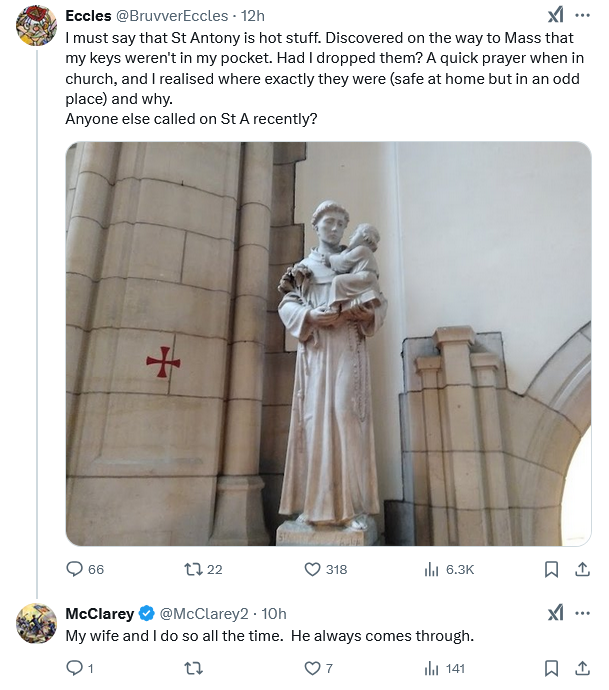
Task: View analytics showing 6.3K views
Action: click(432, 569)
